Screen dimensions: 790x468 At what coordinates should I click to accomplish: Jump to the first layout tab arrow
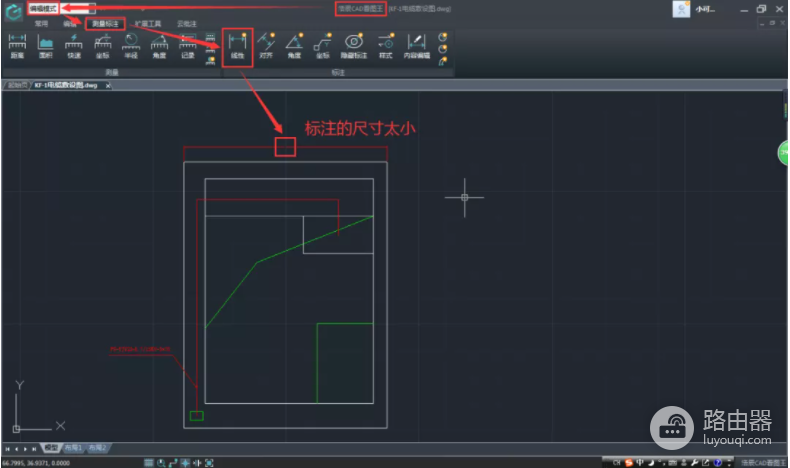pos(8,448)
